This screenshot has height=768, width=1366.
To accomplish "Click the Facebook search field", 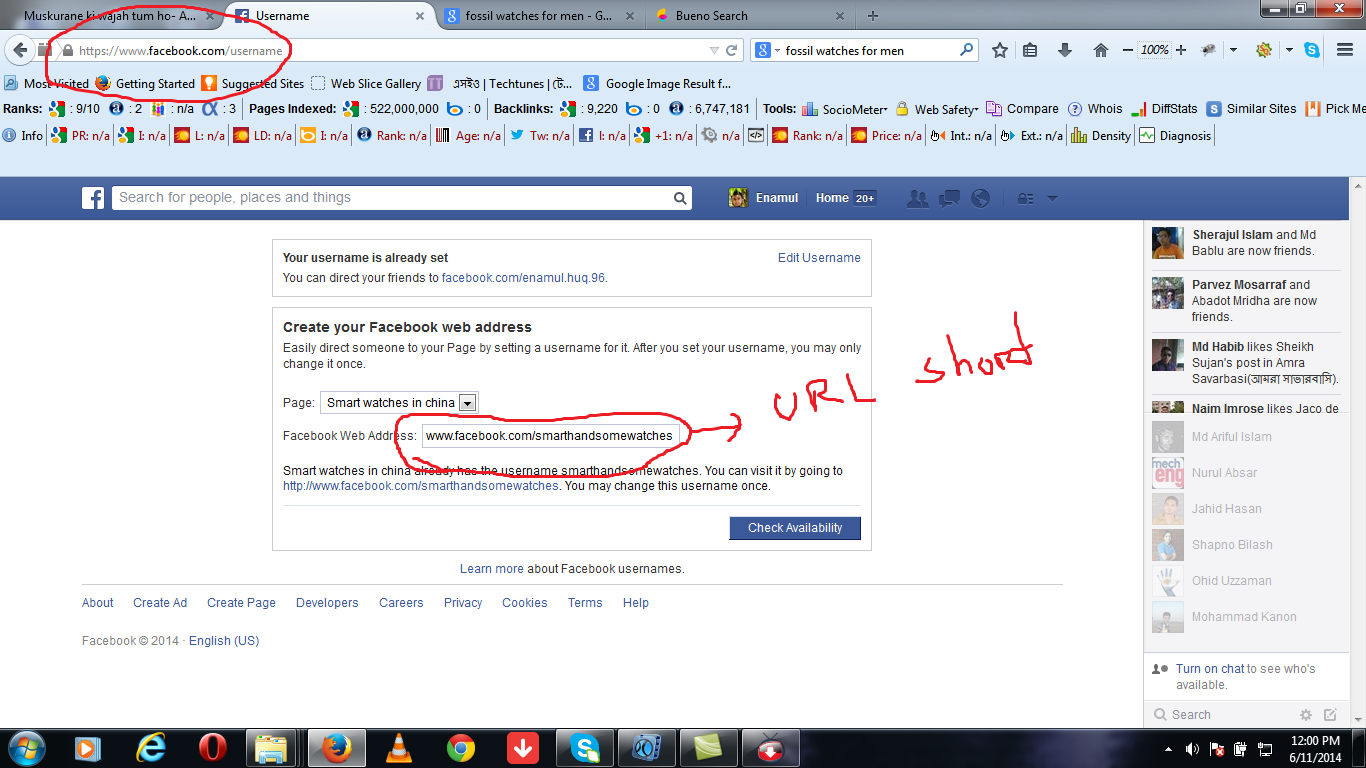I will tap(390, 198).
